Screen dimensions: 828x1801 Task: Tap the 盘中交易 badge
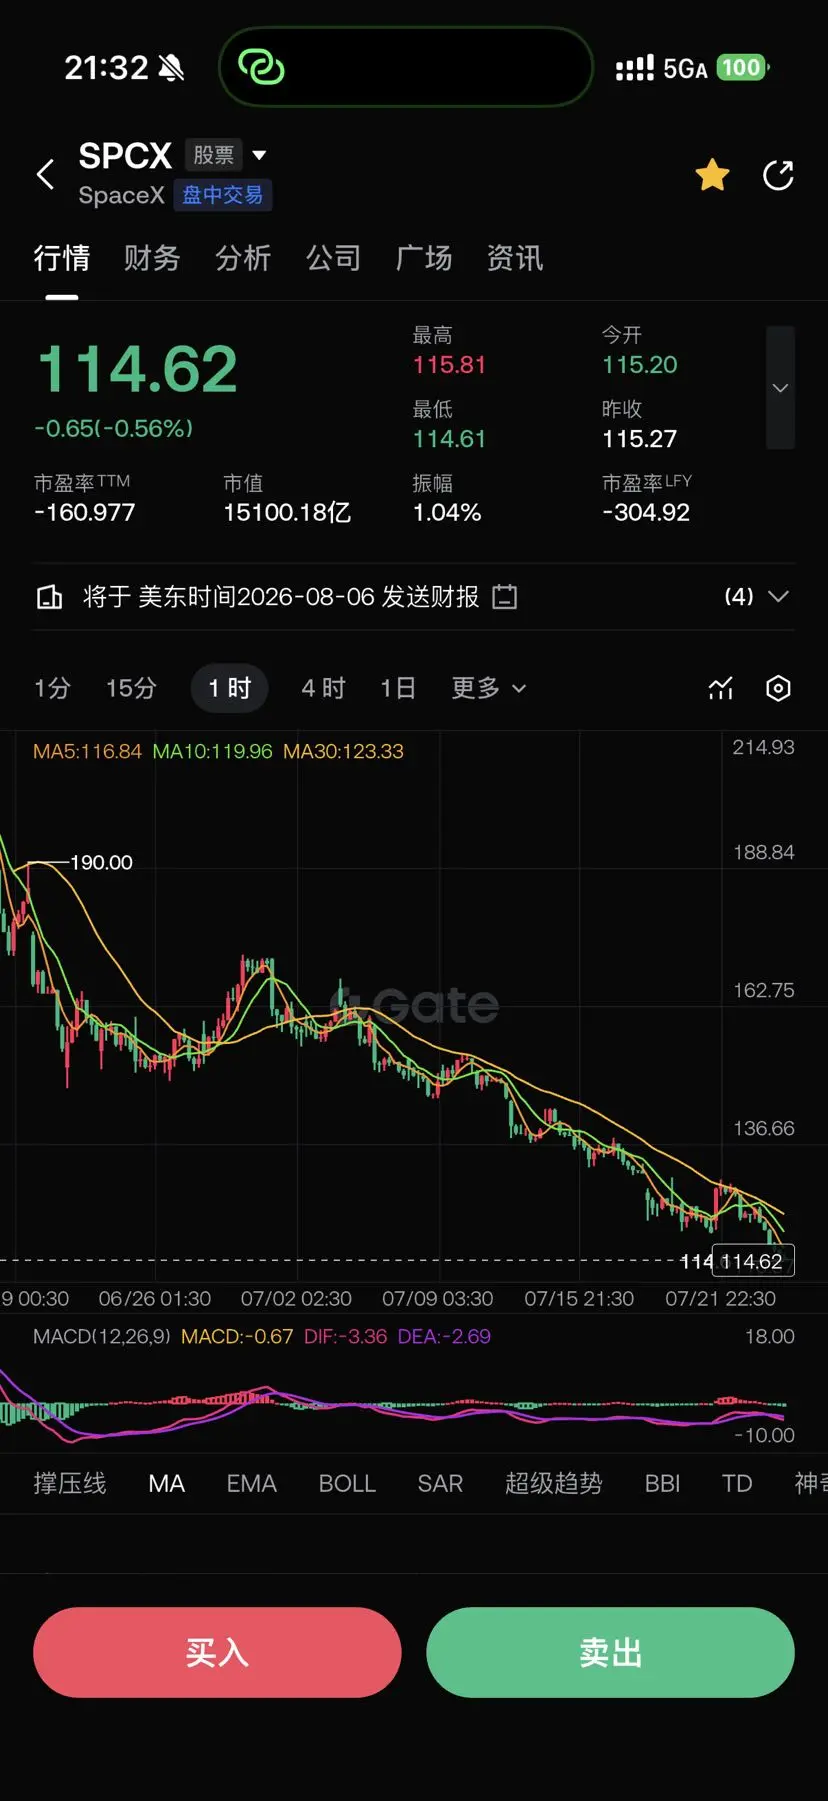point(223,195)
